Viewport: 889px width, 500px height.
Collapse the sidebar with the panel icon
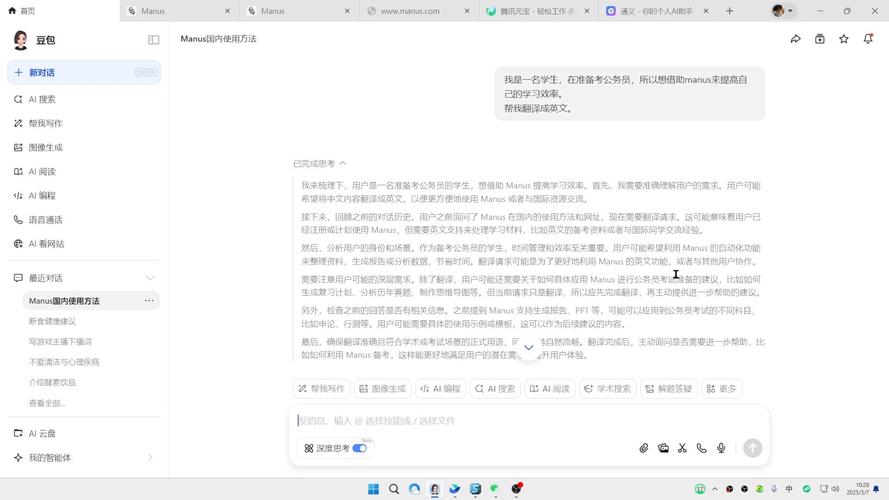point(153,40)
